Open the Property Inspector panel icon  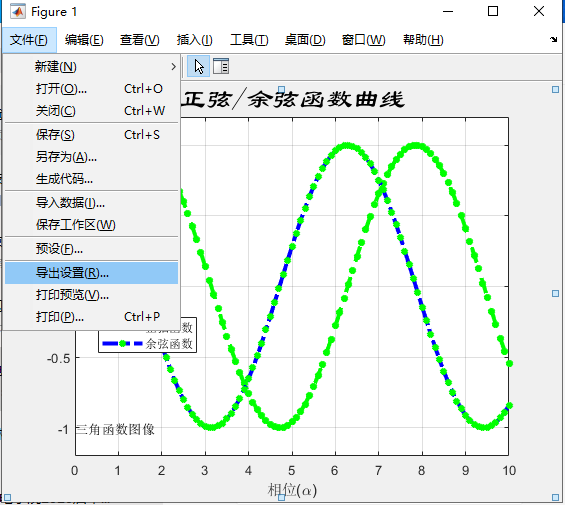click(x=221, y=66)
